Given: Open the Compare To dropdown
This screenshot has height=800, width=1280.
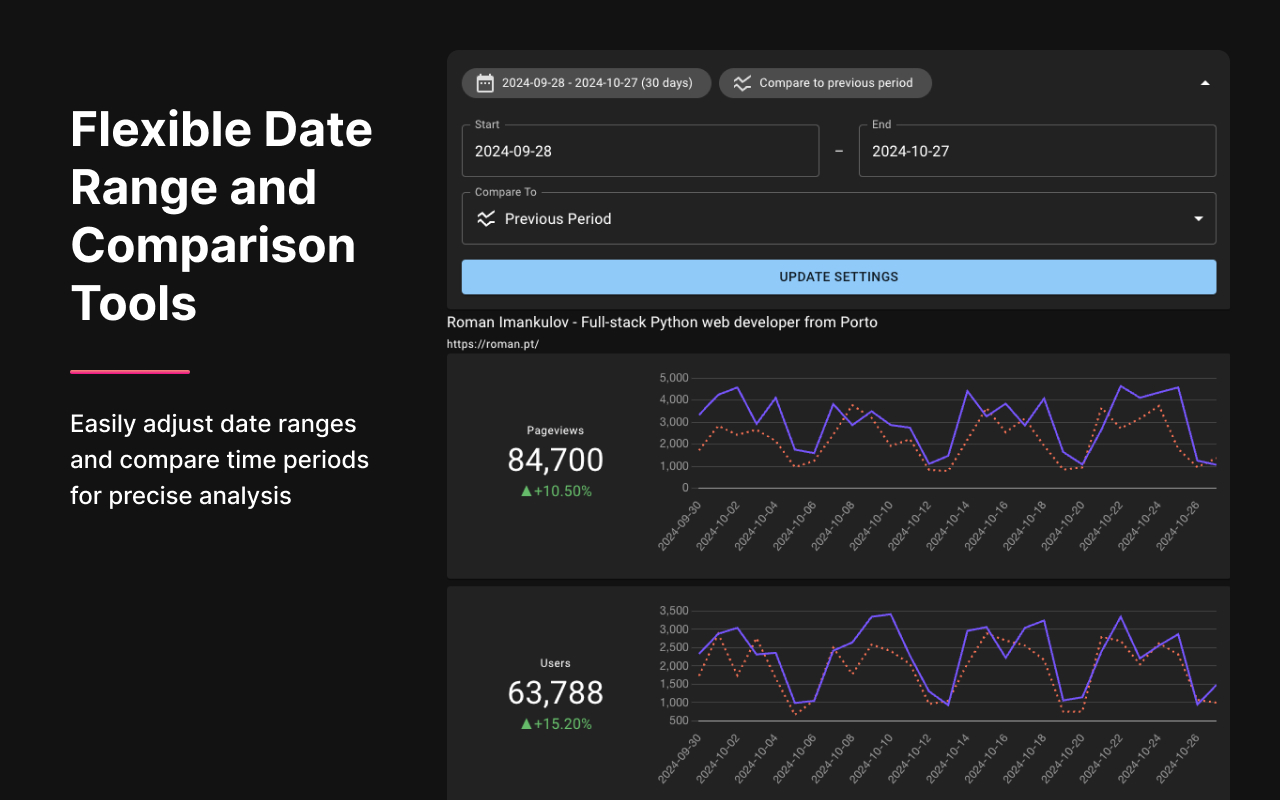Looking at the screenshot, I should click(x=839, y=218).
